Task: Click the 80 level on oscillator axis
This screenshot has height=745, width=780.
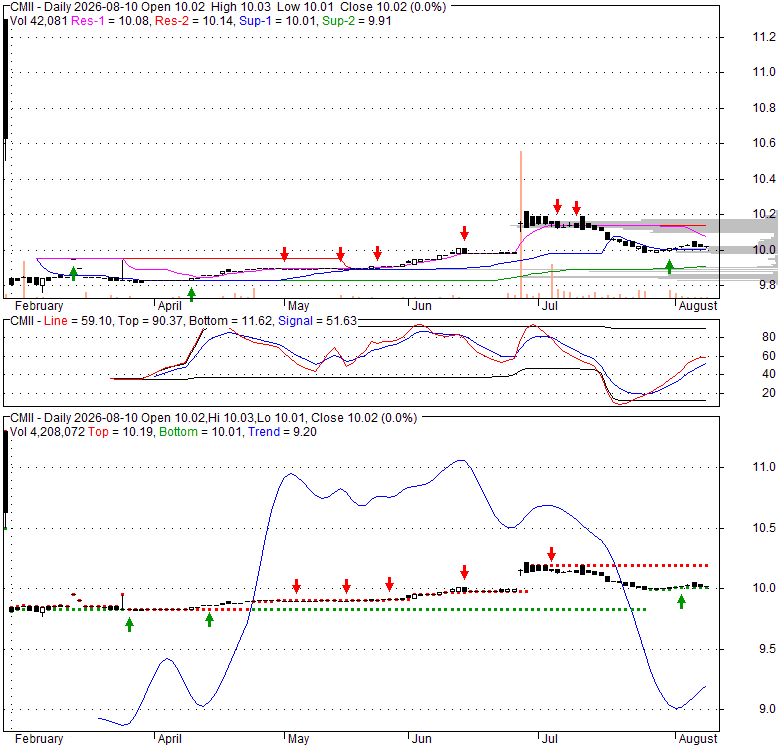Action: 769,337
